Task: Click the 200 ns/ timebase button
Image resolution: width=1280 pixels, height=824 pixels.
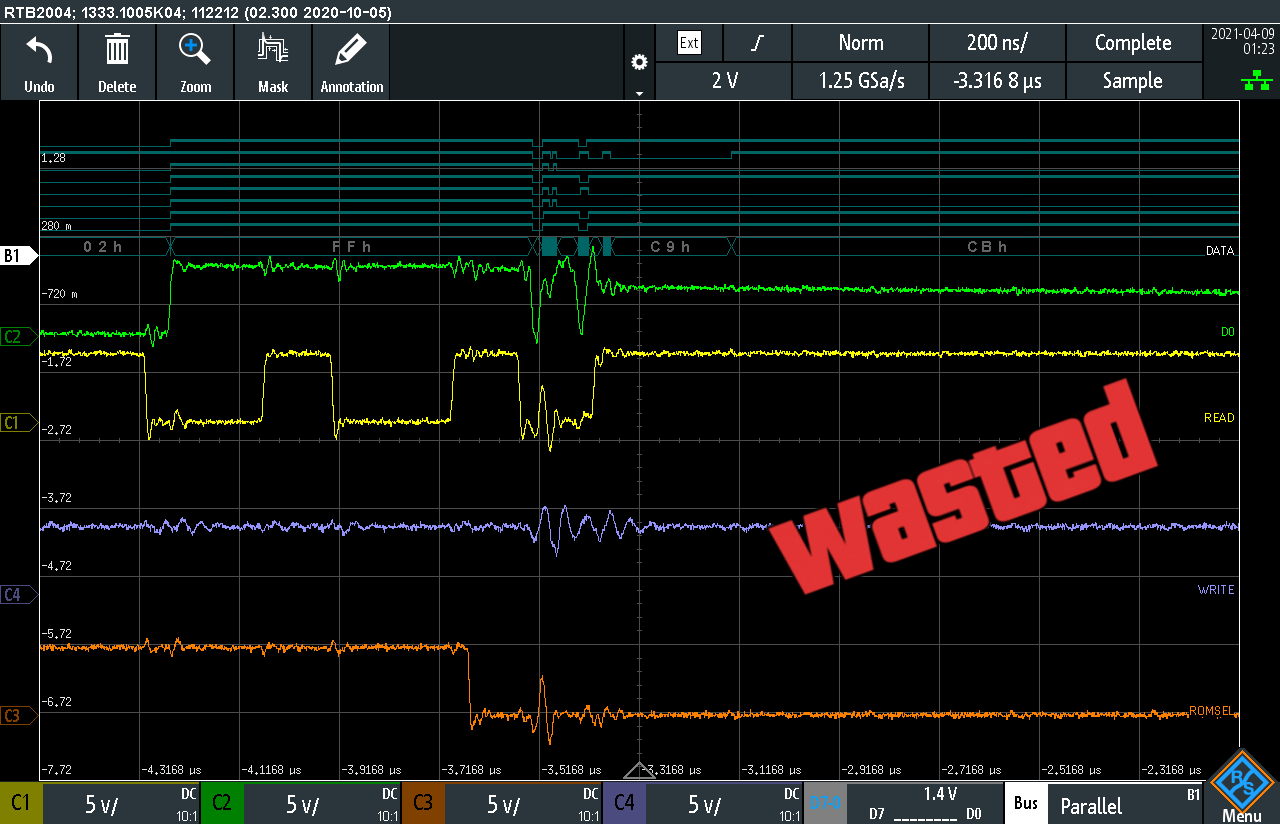Action: tap(997, 43)
